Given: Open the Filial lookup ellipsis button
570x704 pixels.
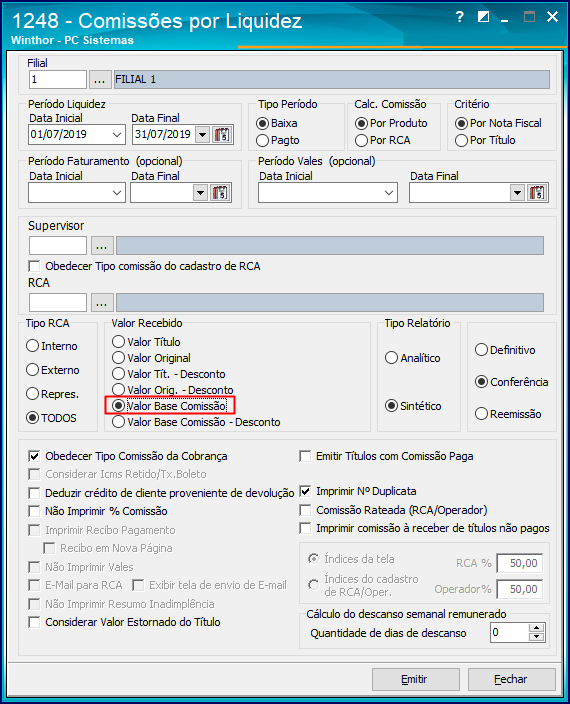Looking at the screenshot, I should (x=100, y=79).
